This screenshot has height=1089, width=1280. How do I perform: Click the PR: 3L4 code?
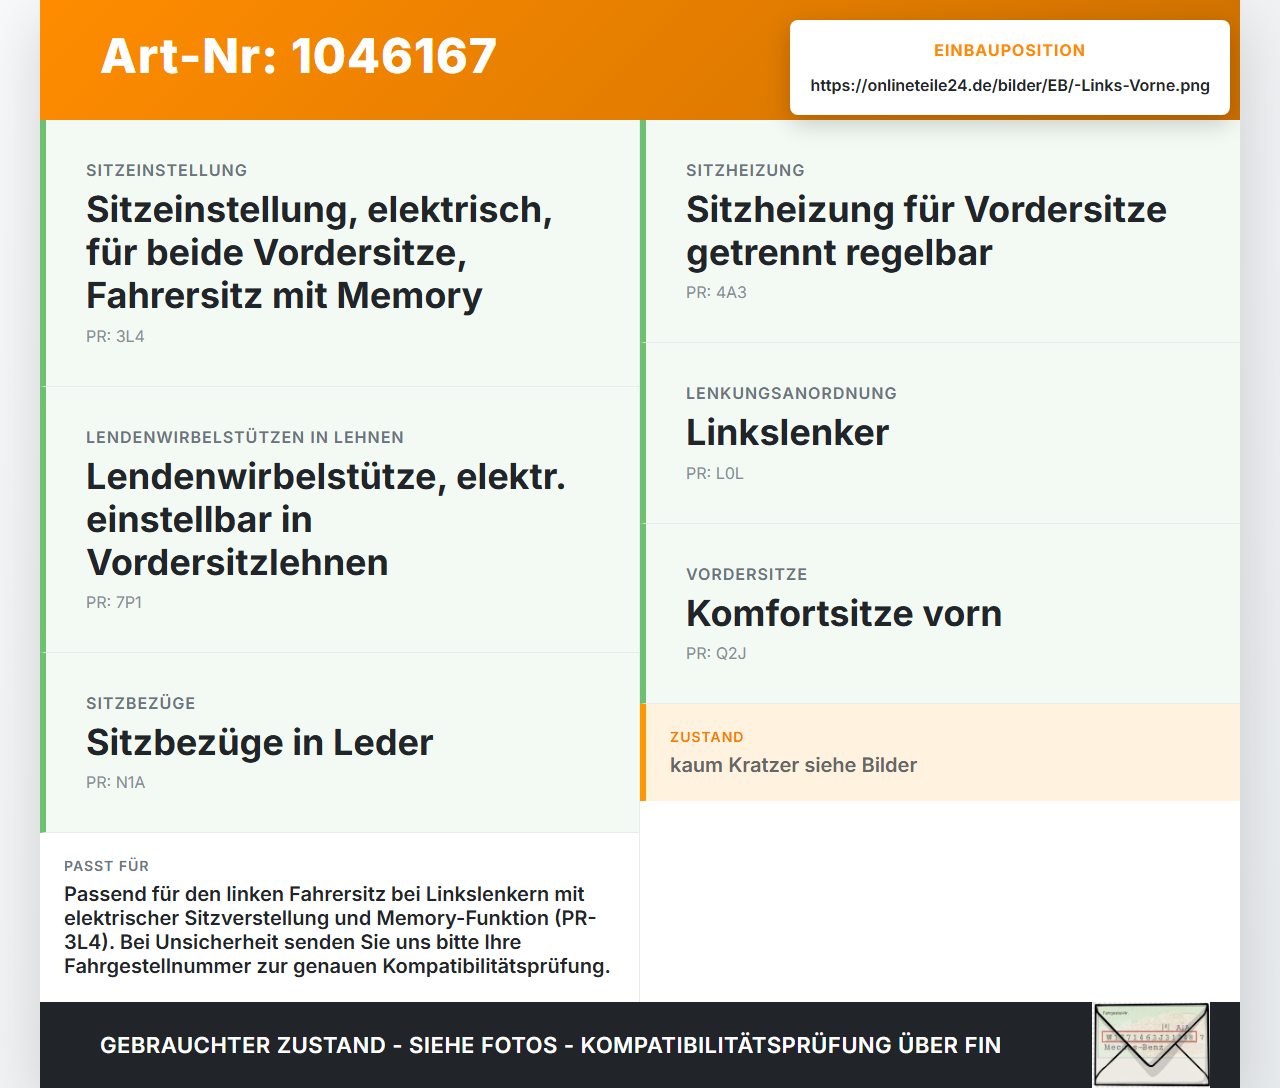pyautogui.click(x=115, y=336)
